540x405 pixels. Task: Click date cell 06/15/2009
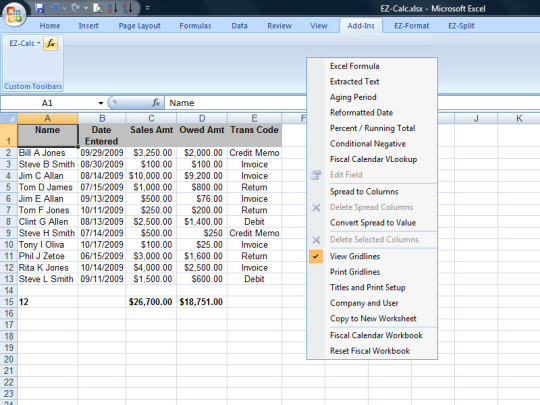(x=102, y=256)
